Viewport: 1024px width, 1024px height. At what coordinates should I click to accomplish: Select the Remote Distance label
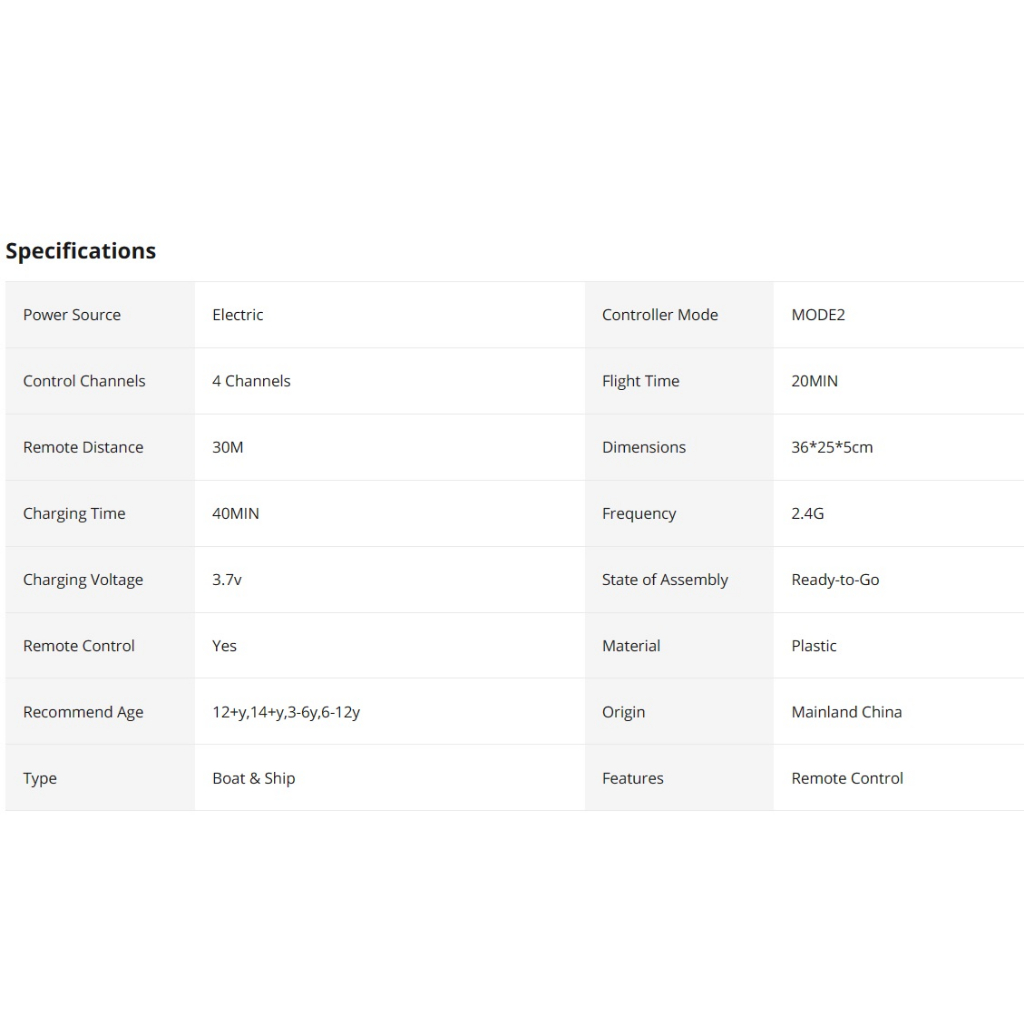point(83,447)
